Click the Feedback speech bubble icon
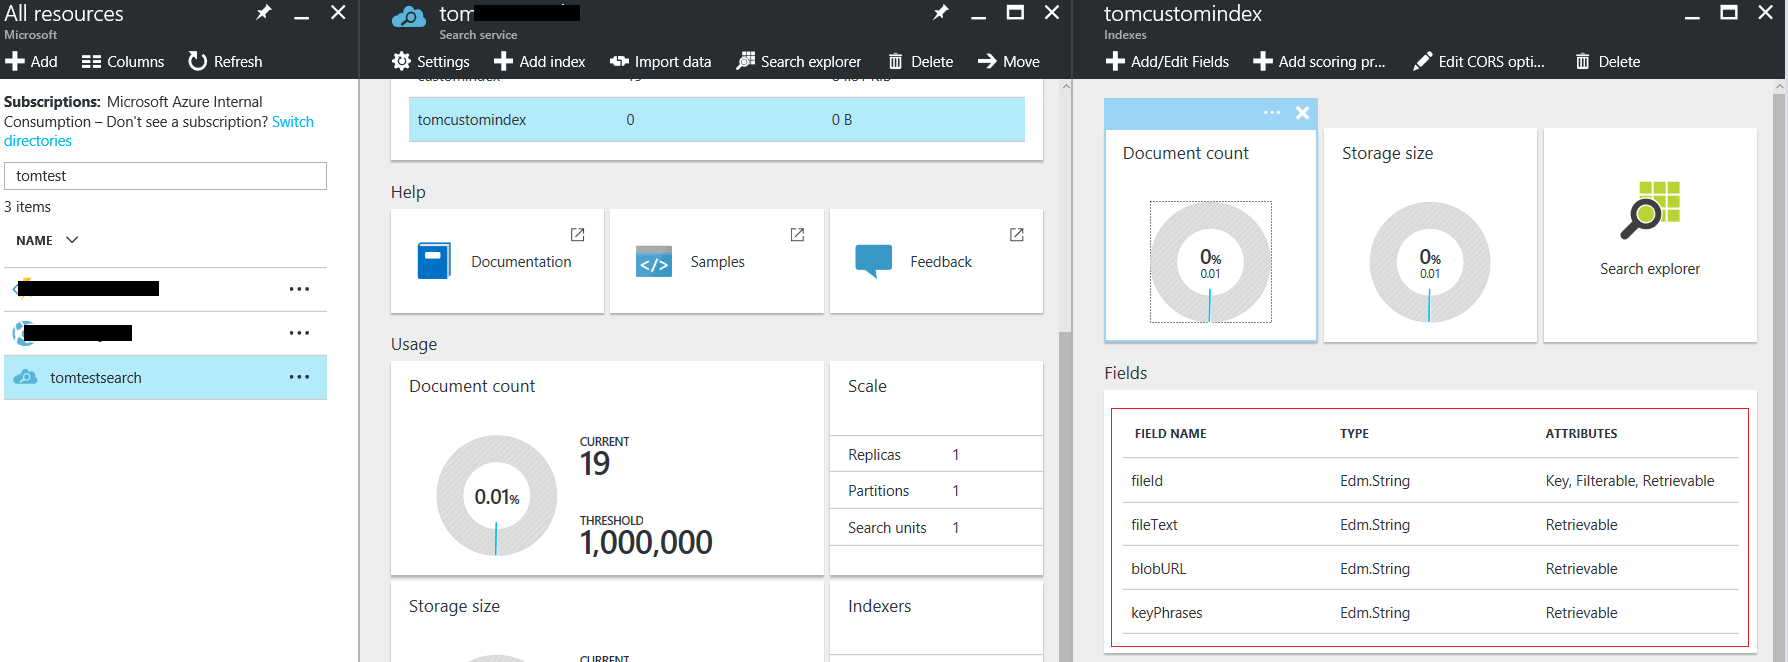 874,261
